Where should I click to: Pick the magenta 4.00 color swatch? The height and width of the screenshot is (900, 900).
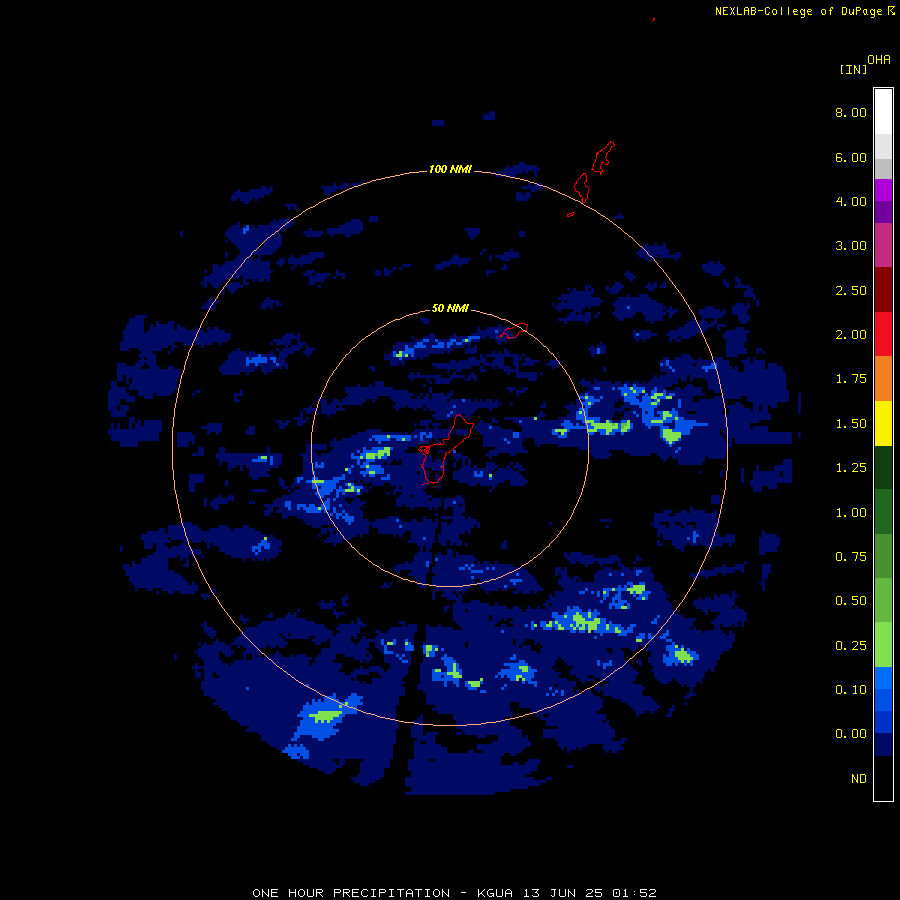[x=883, y=190]
